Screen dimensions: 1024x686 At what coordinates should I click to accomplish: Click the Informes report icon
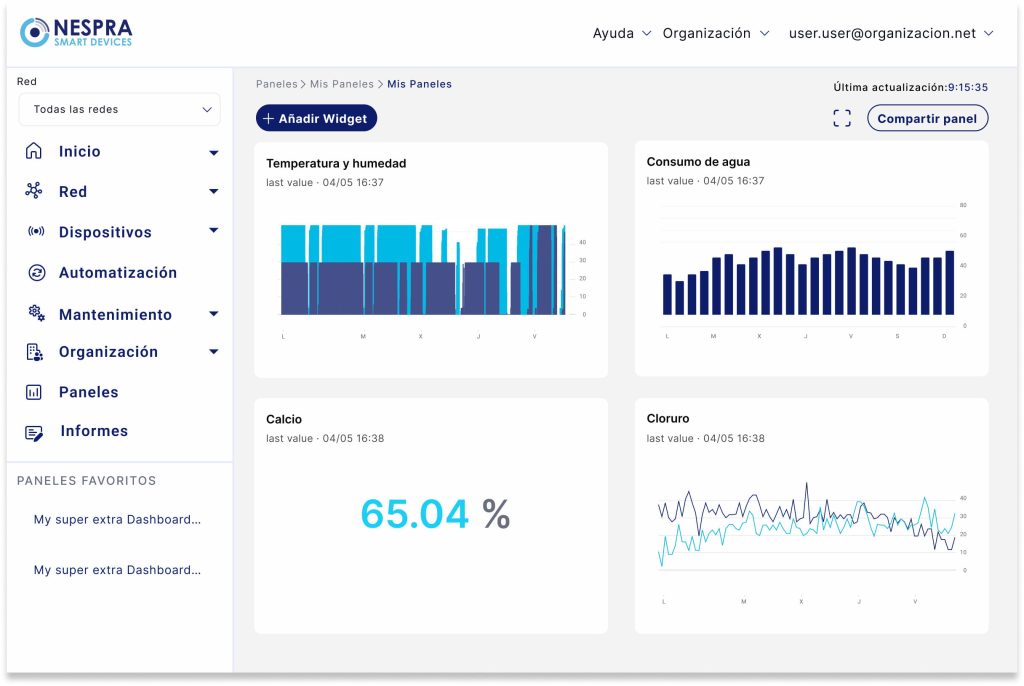[34, 433]
